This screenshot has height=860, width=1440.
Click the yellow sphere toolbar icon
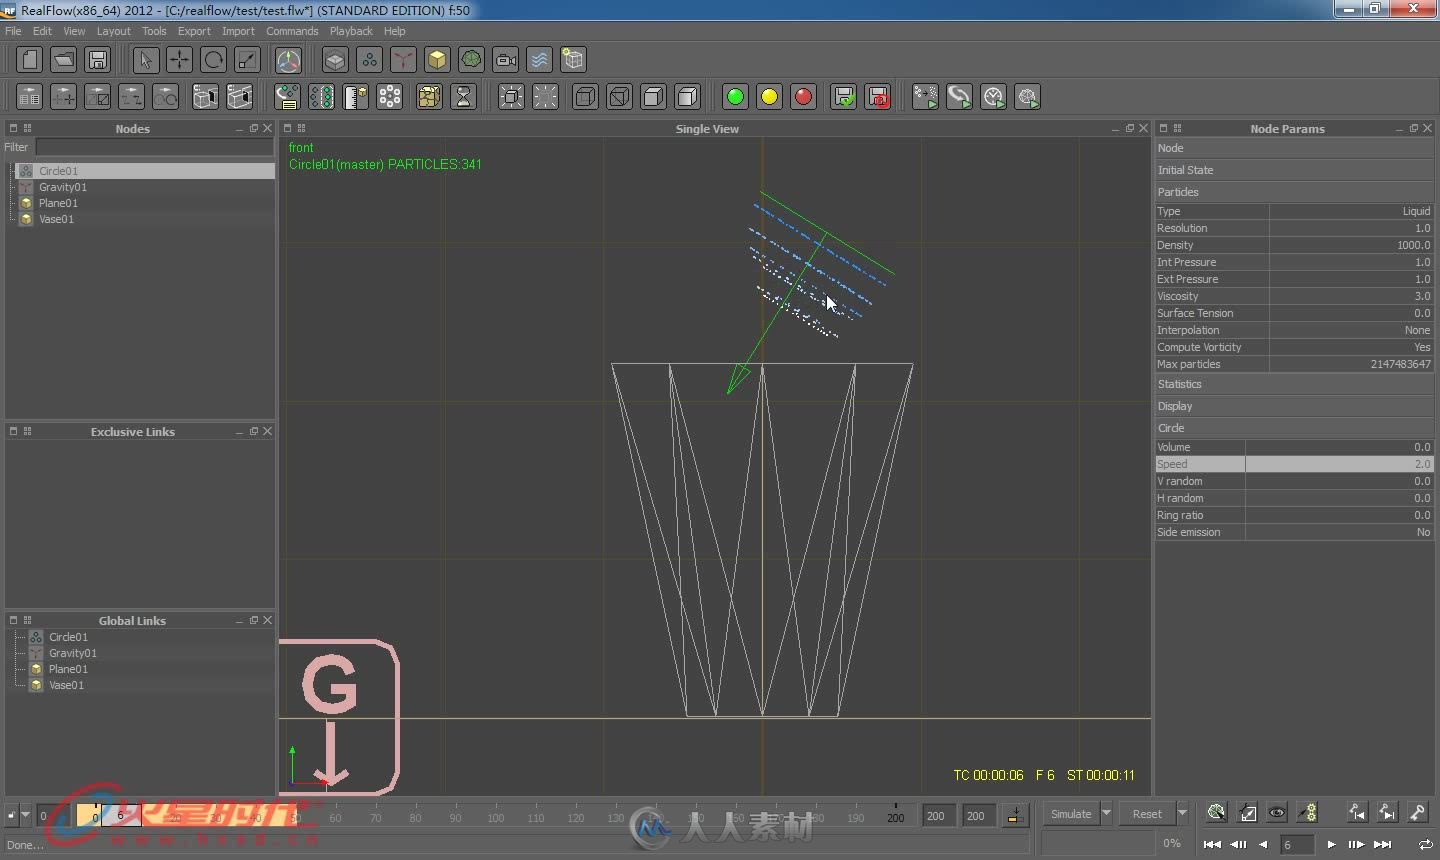[x=769, y=97]
